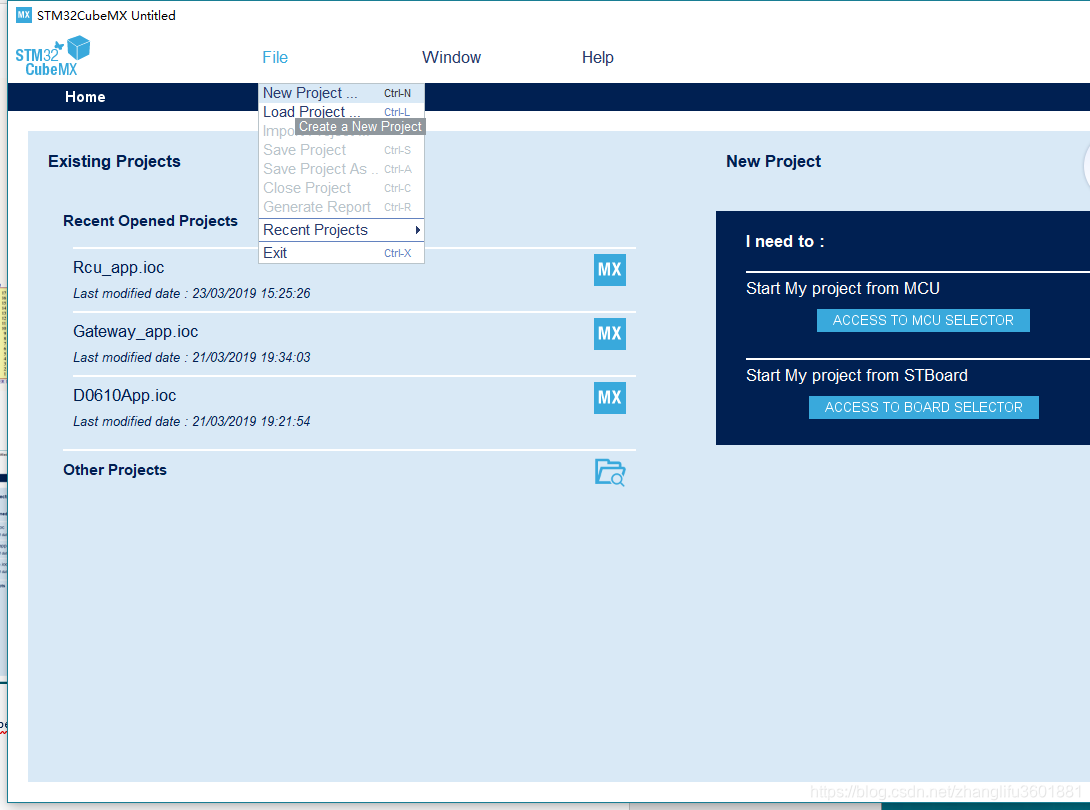Click D0610App last modified date 21/03/2019 19:21:54
The height and width of the screenshot is (810, 1090).
tap(192, 421)
